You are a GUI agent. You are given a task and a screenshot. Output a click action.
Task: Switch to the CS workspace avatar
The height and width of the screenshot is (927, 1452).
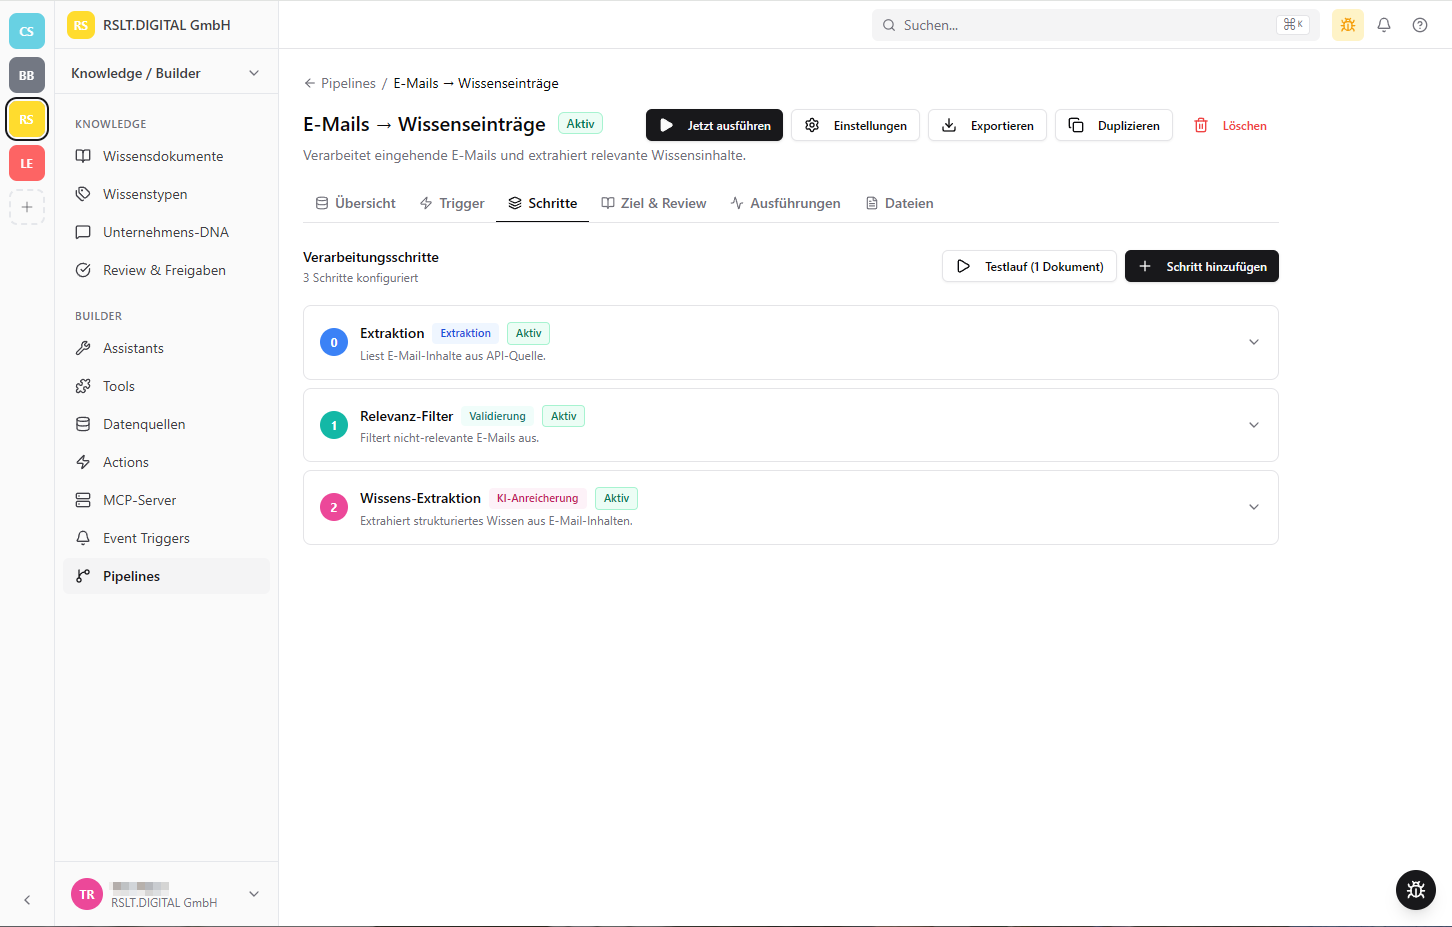click(x=27, y=31)
